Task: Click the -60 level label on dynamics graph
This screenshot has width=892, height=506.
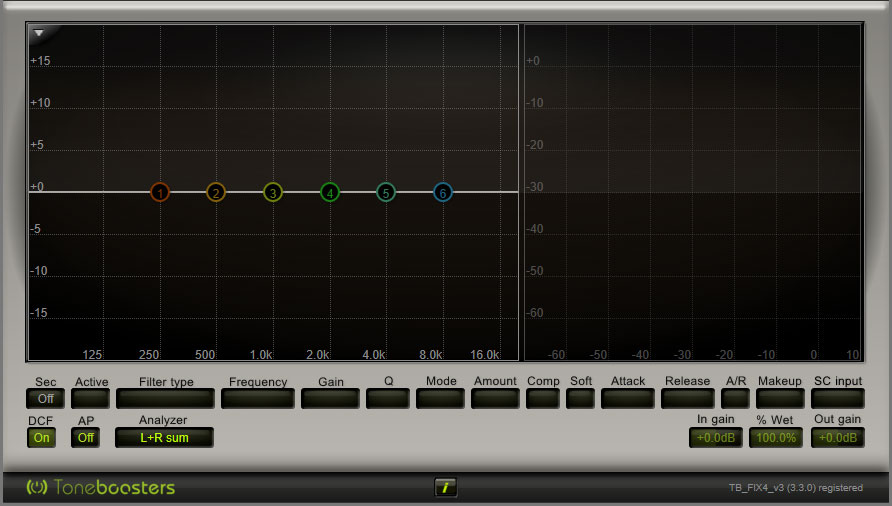Action: (x=534, y=313)
